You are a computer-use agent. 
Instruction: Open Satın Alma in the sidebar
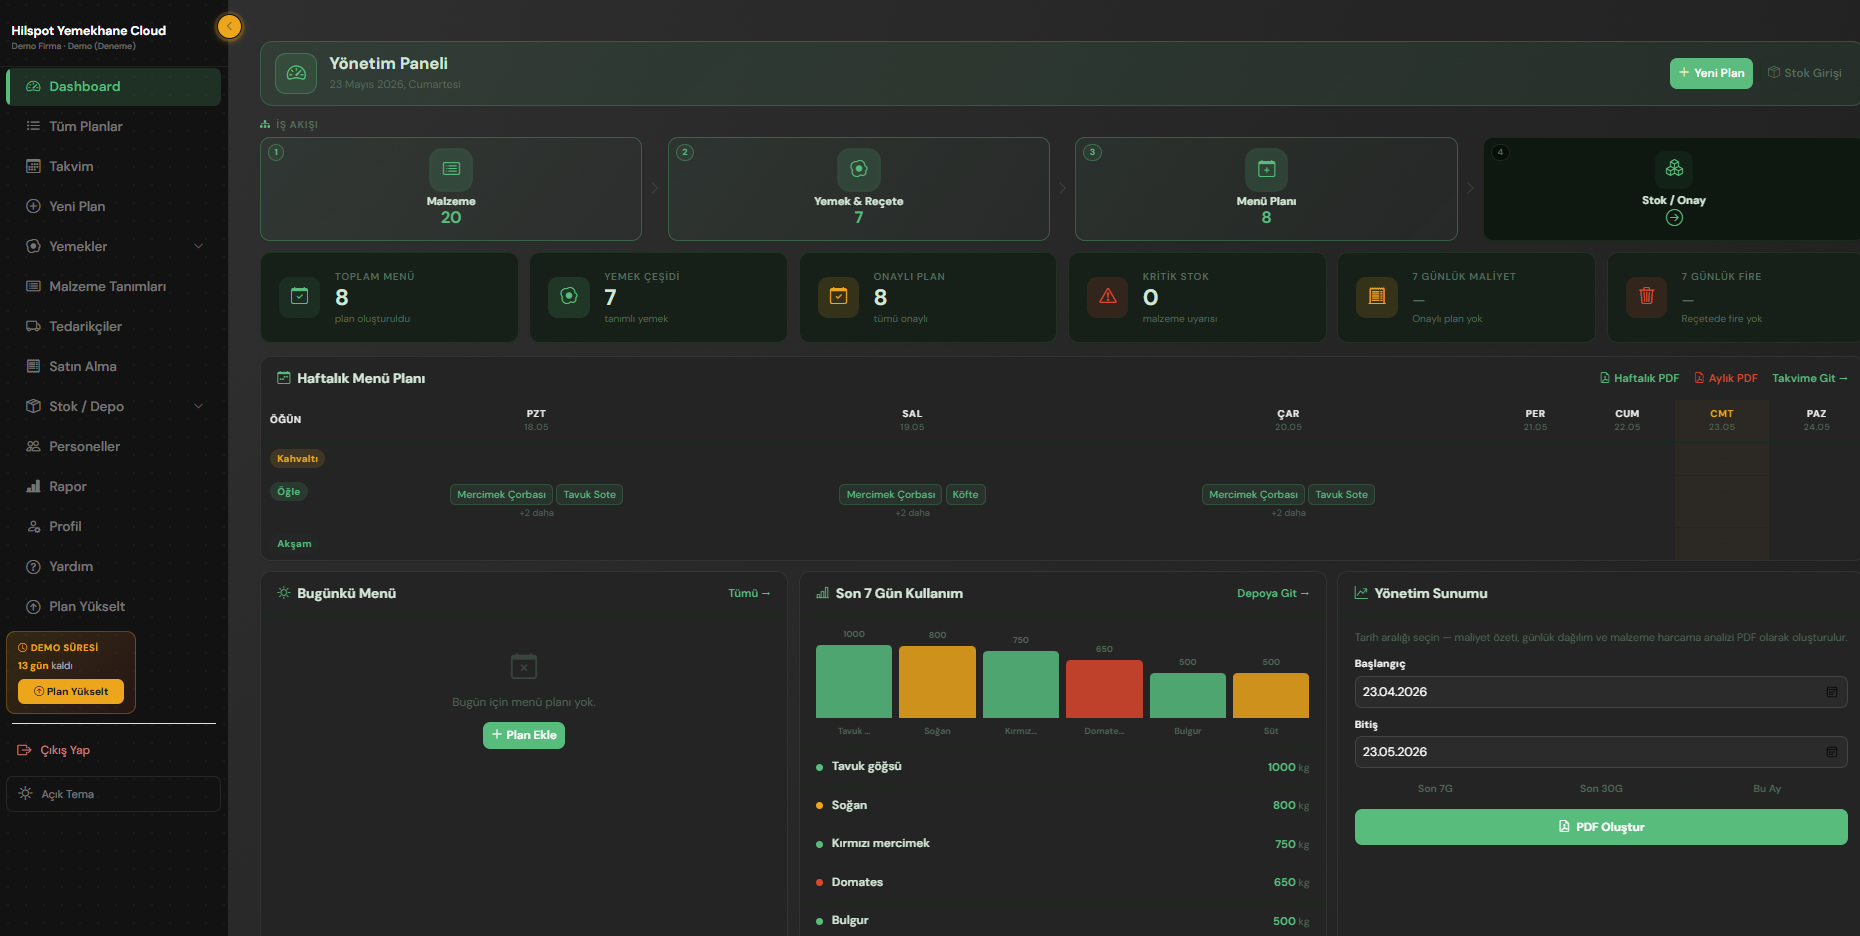click(x=113, y=366)
